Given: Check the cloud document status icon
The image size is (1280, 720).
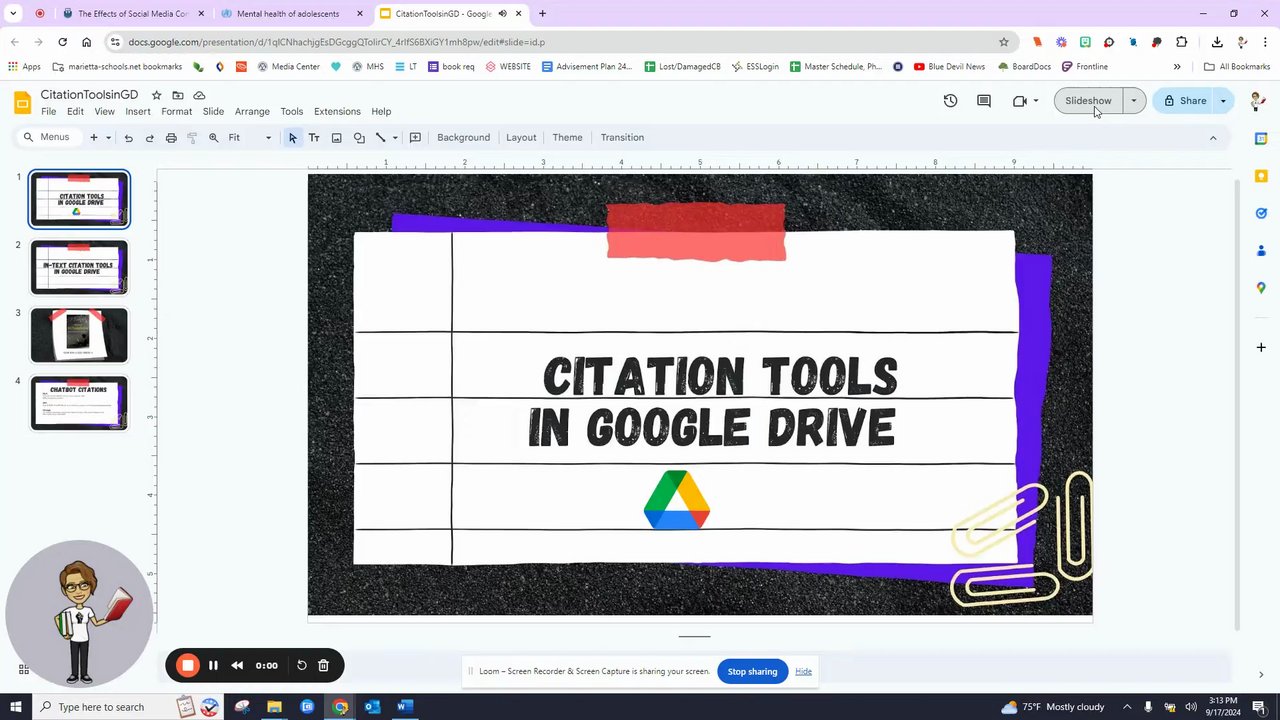Looking at the screenshot, I should coord(199,95).
